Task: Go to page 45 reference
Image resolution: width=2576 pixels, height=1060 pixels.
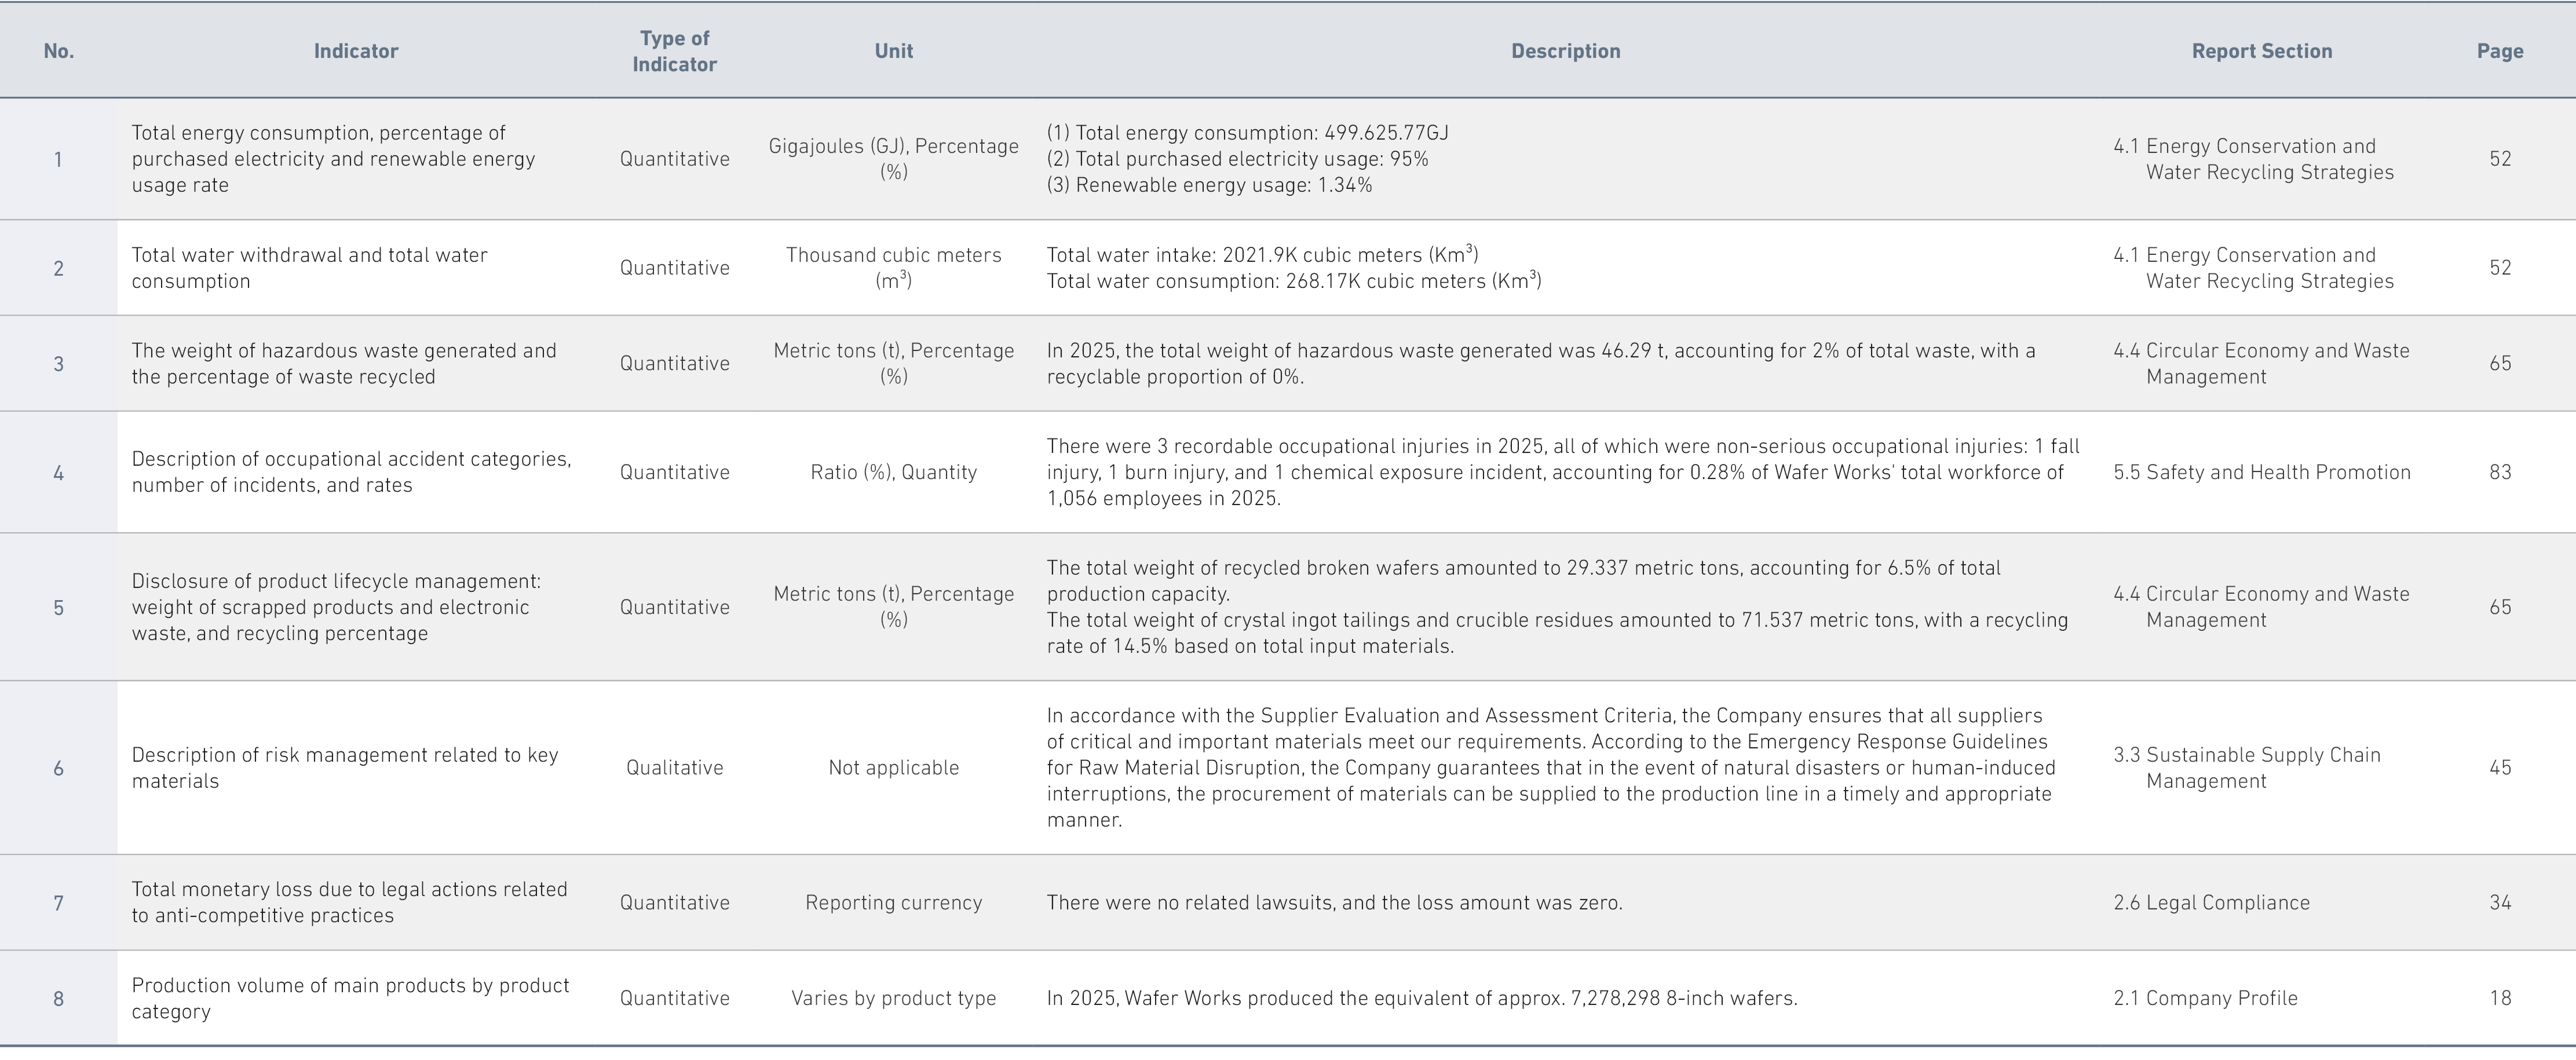Action: pyautogui.click(x=2500, y=768)
